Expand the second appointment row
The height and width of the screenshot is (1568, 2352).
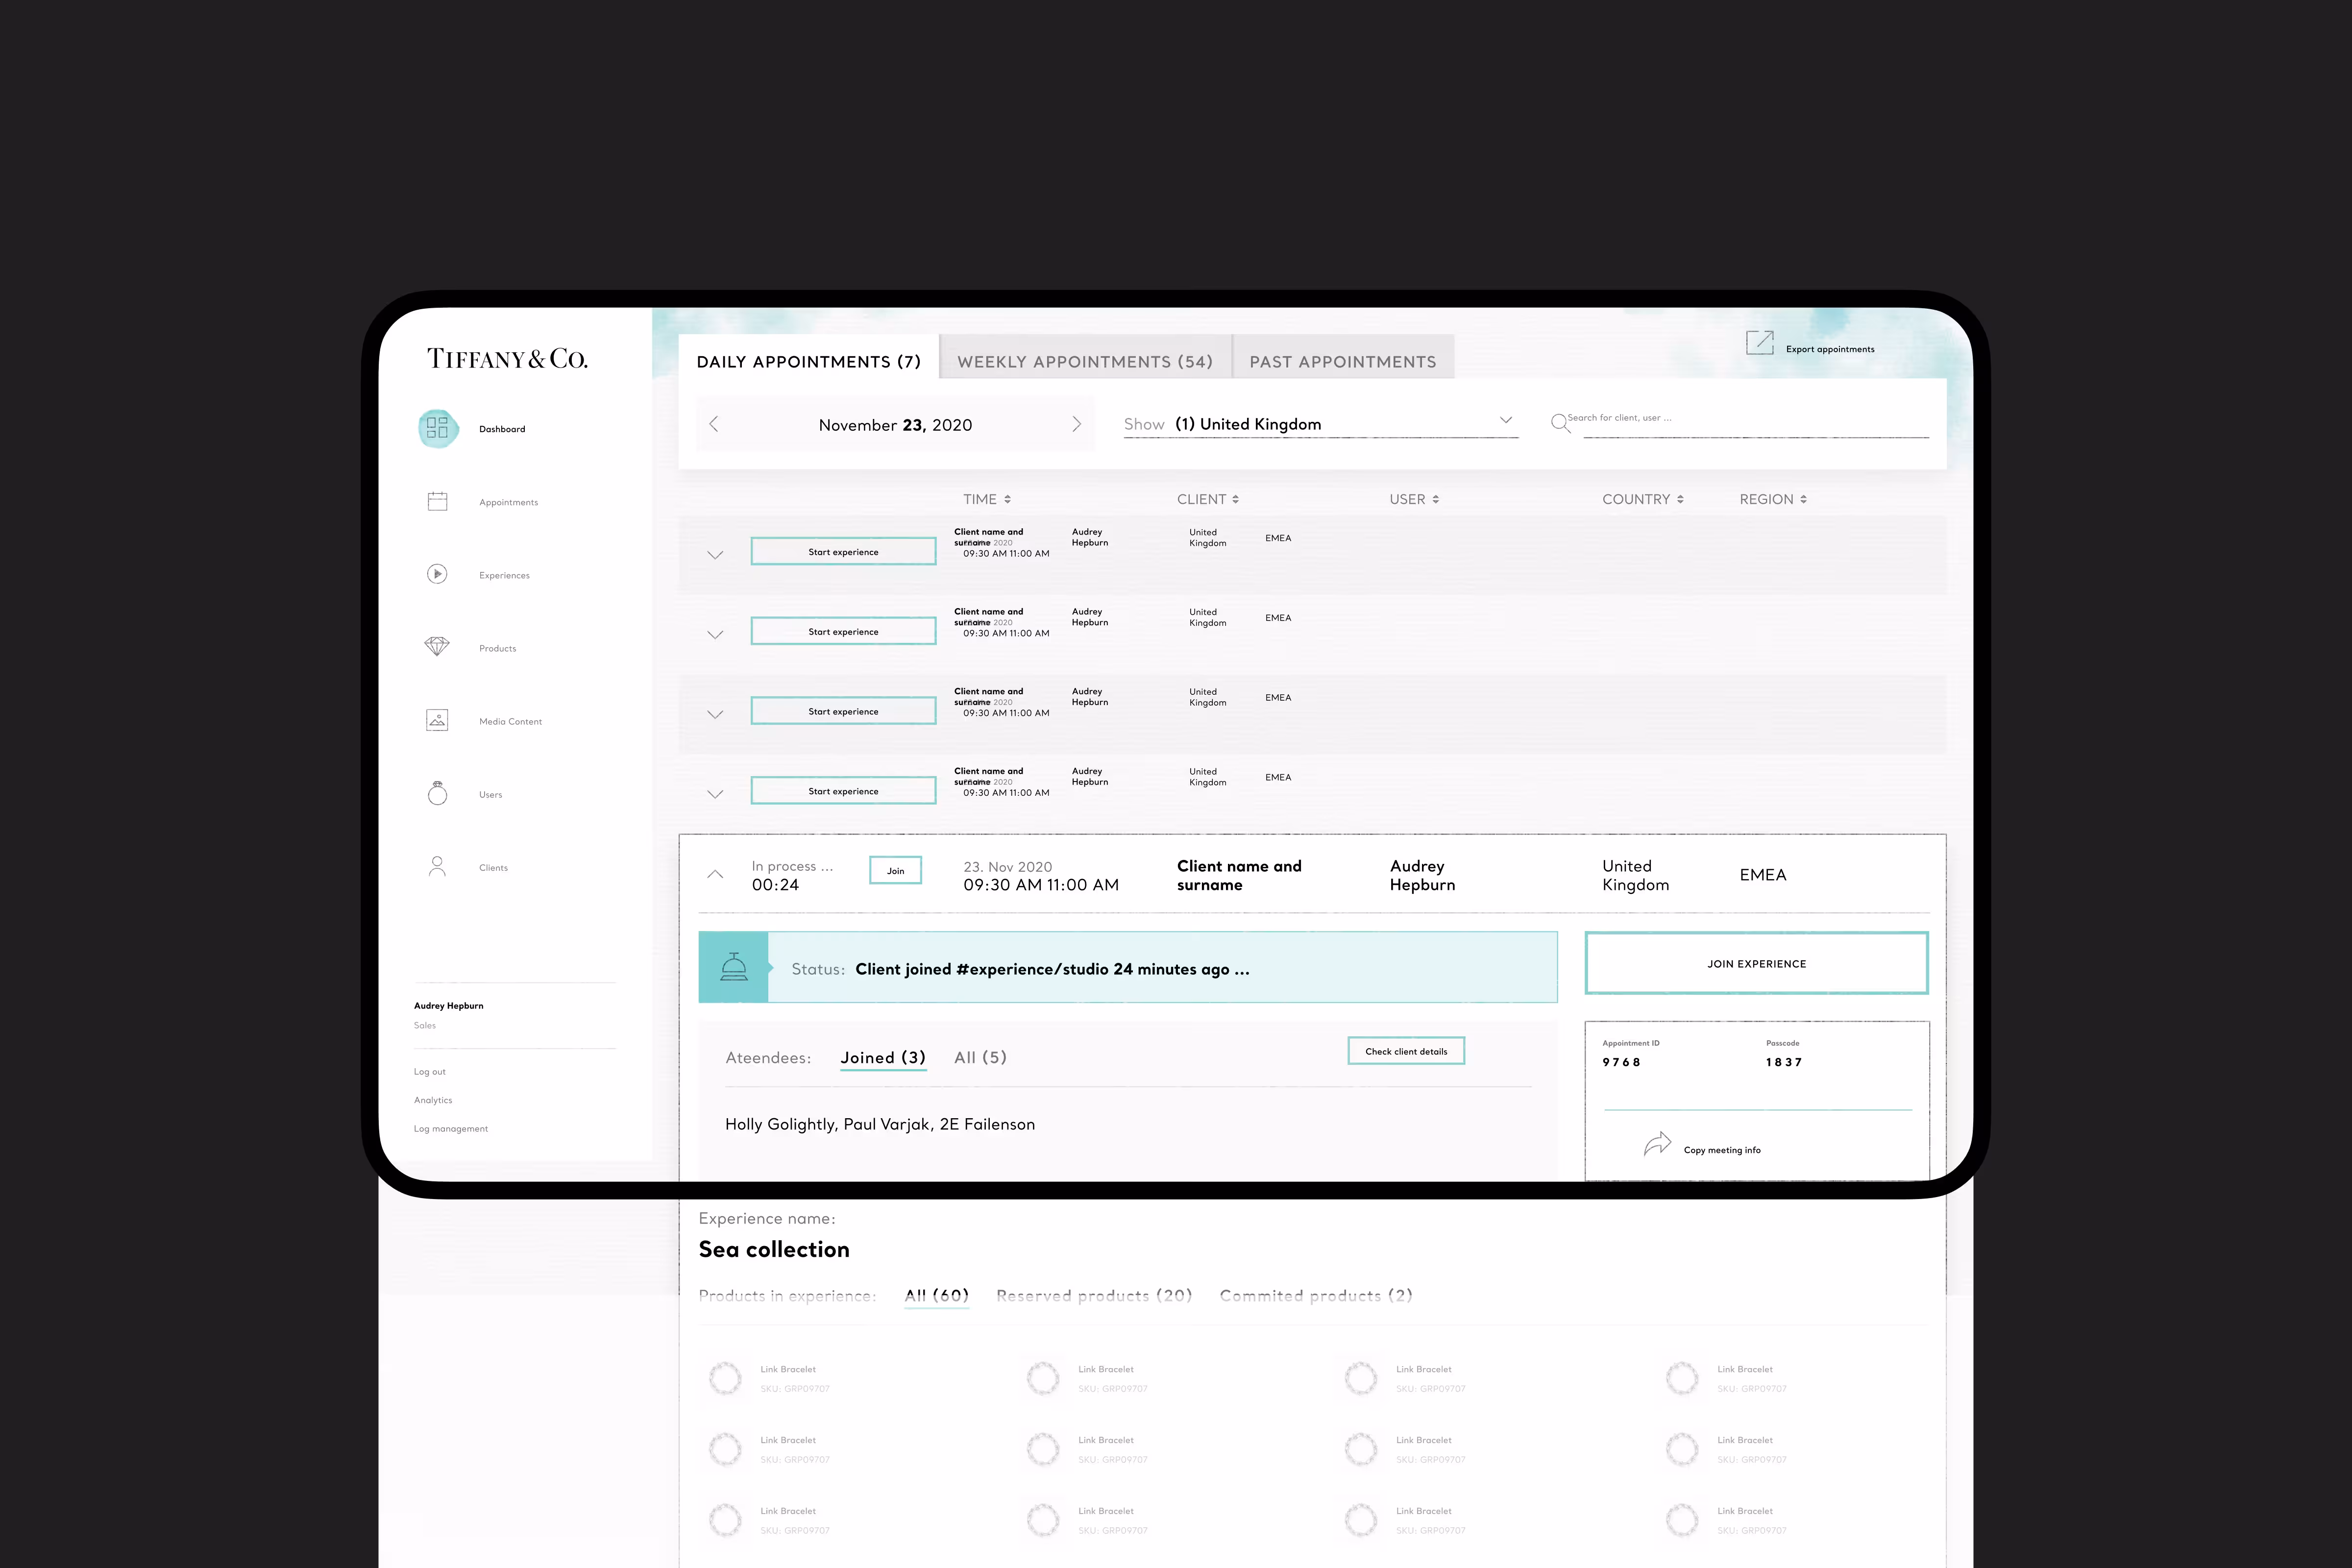point(715,635)
